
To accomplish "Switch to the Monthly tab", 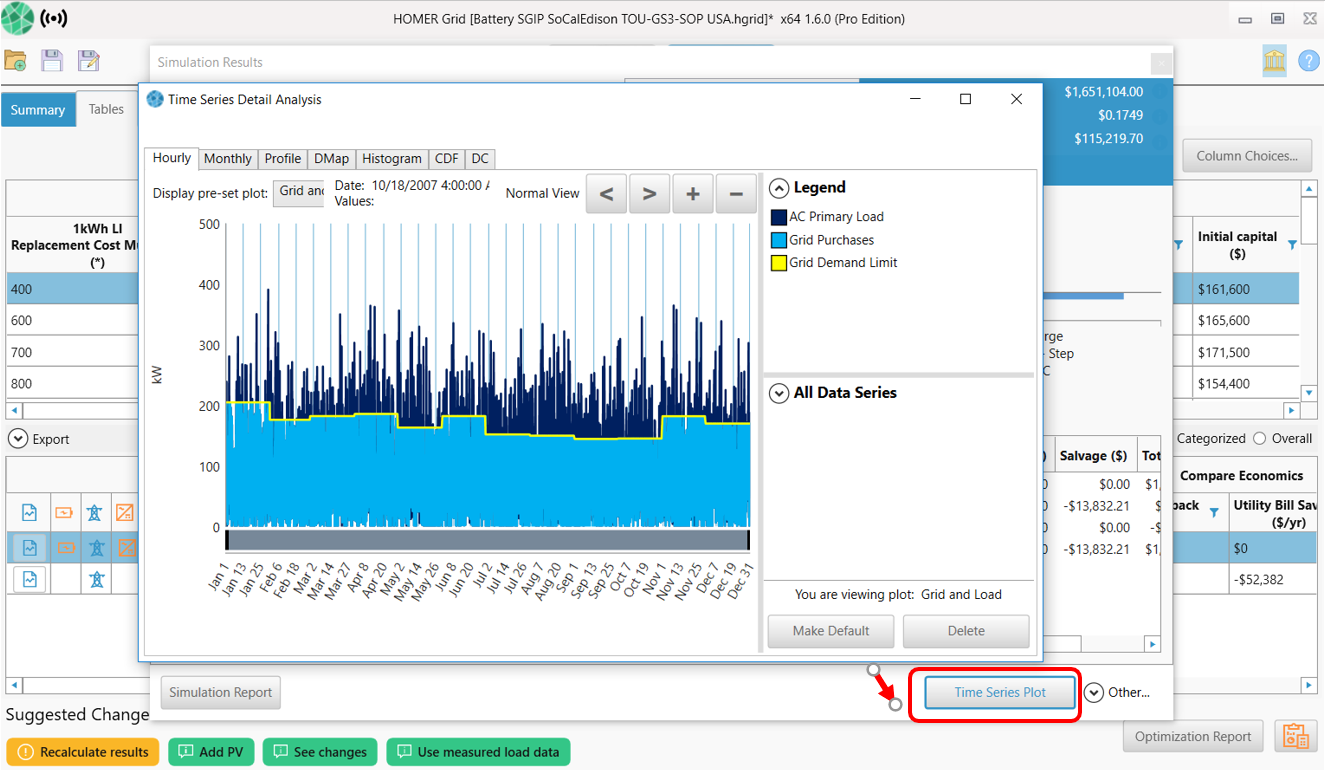I will click(x=227, y=159).
